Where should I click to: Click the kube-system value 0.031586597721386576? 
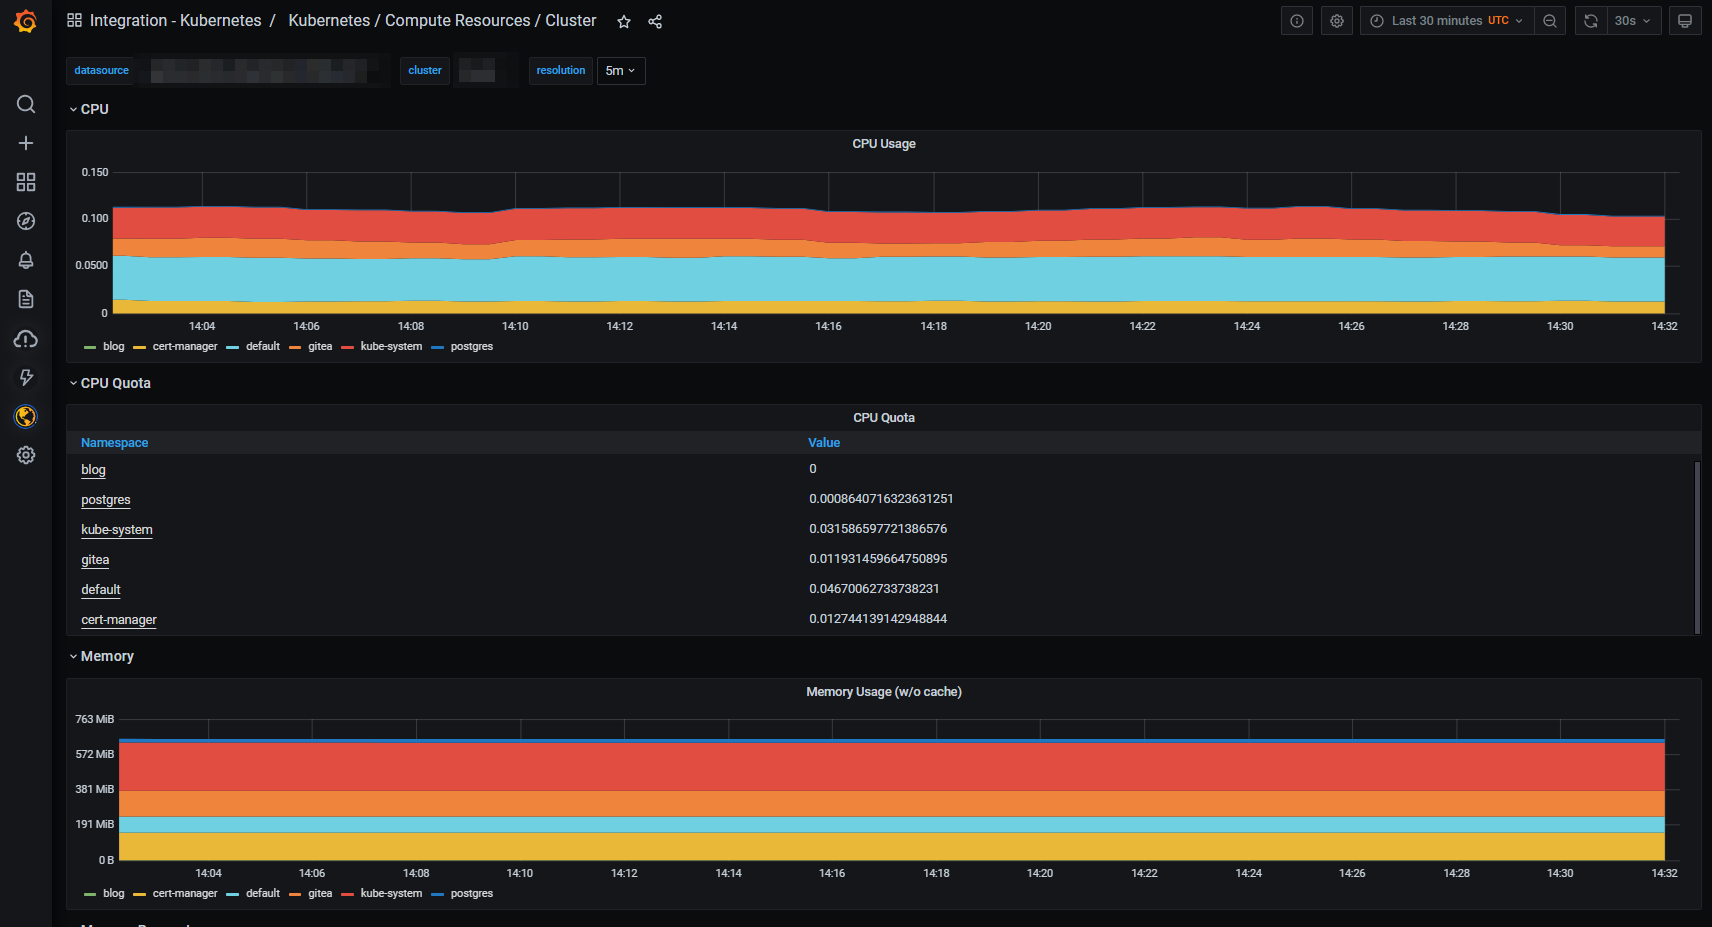pos(878,529)
